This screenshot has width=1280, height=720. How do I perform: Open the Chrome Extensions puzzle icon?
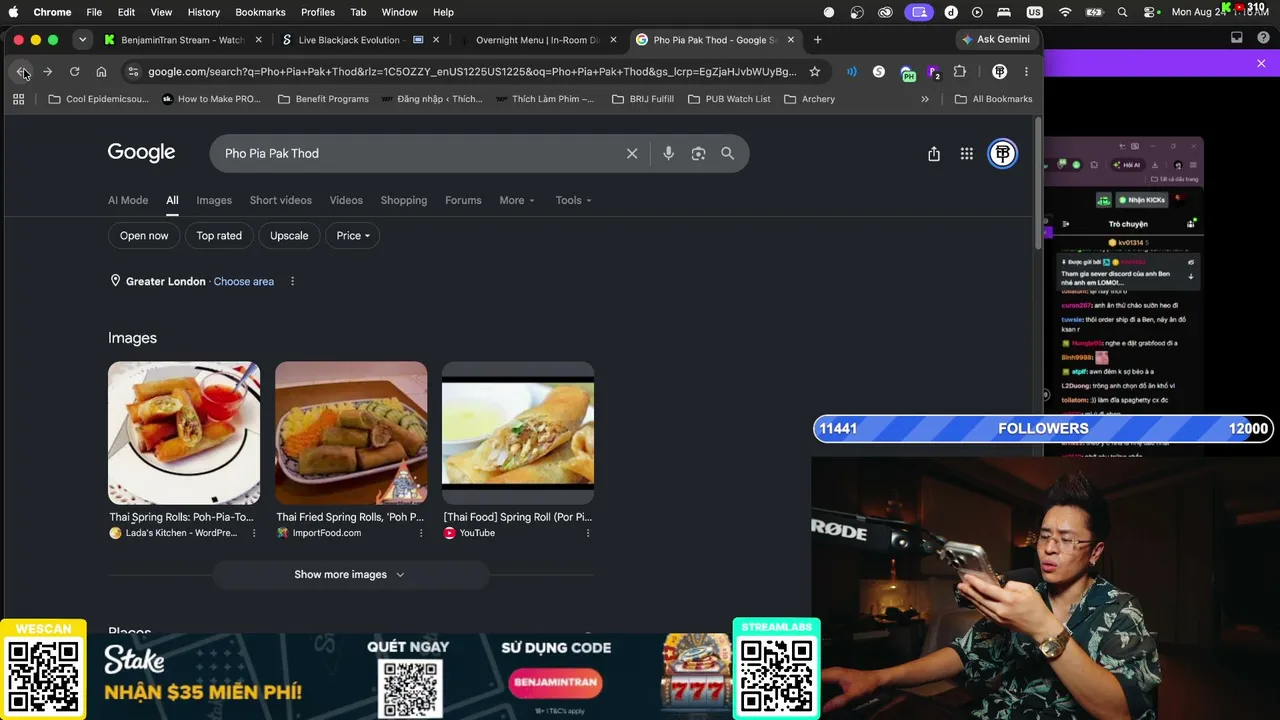pyautogui.click(x=960, y=72)
